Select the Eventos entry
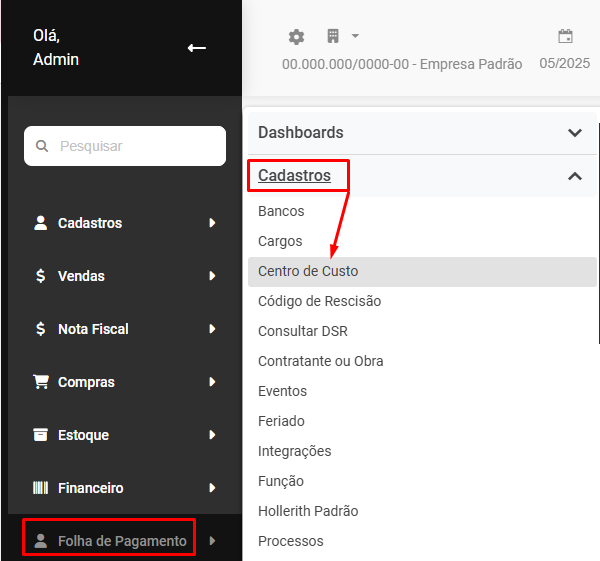 [282, 391]
